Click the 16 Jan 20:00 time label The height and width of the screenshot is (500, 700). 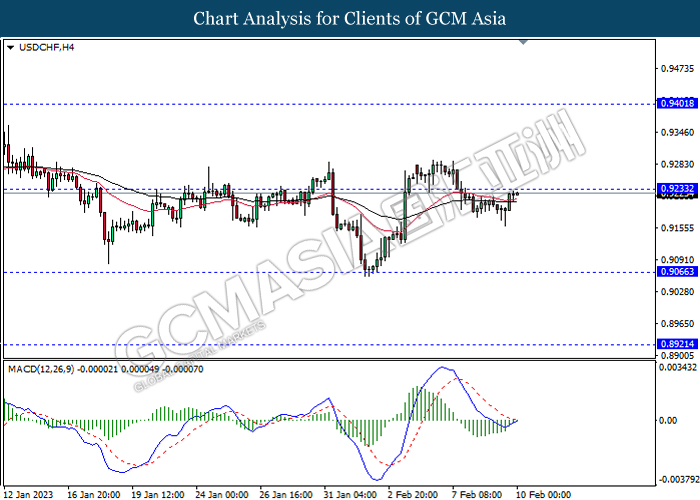point(93,495)
